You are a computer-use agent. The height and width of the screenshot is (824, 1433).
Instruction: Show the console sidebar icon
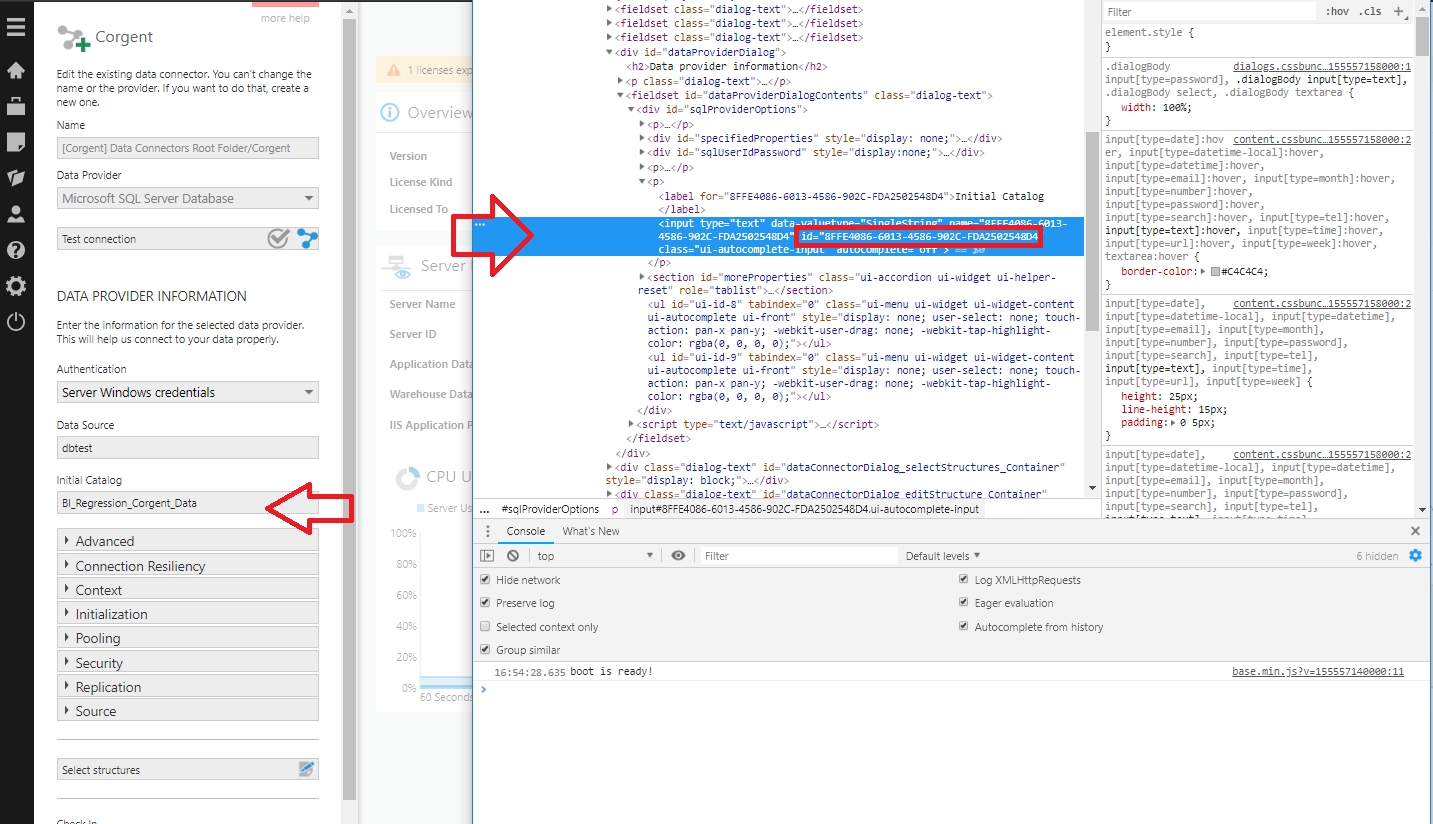tap(487, 555)
